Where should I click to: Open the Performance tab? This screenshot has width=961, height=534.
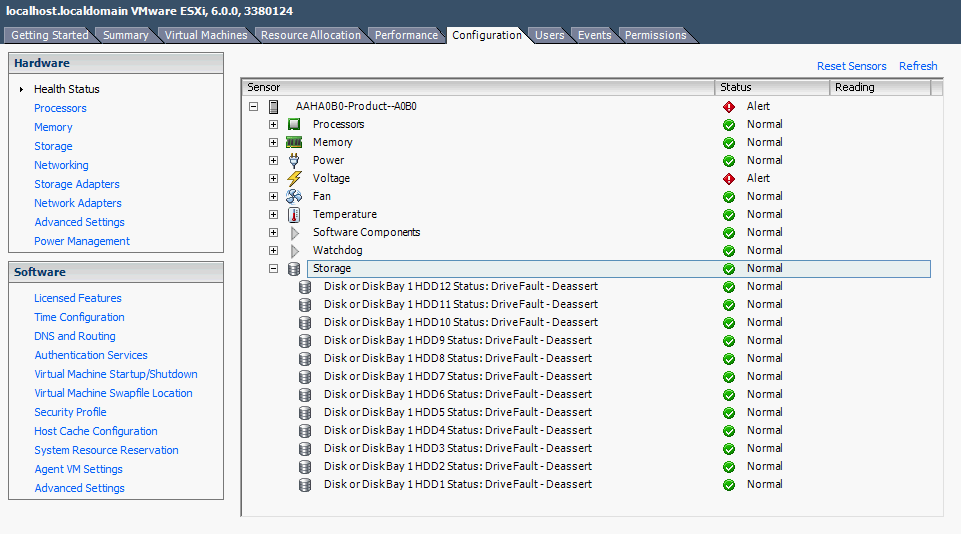point(406,36)
